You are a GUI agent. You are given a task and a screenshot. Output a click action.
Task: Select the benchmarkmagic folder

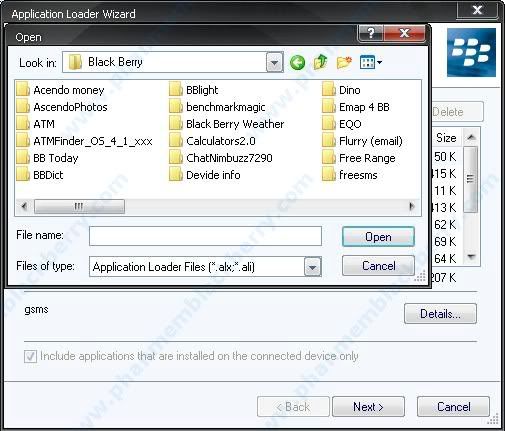pyautogui.click(x=217, y=107)
